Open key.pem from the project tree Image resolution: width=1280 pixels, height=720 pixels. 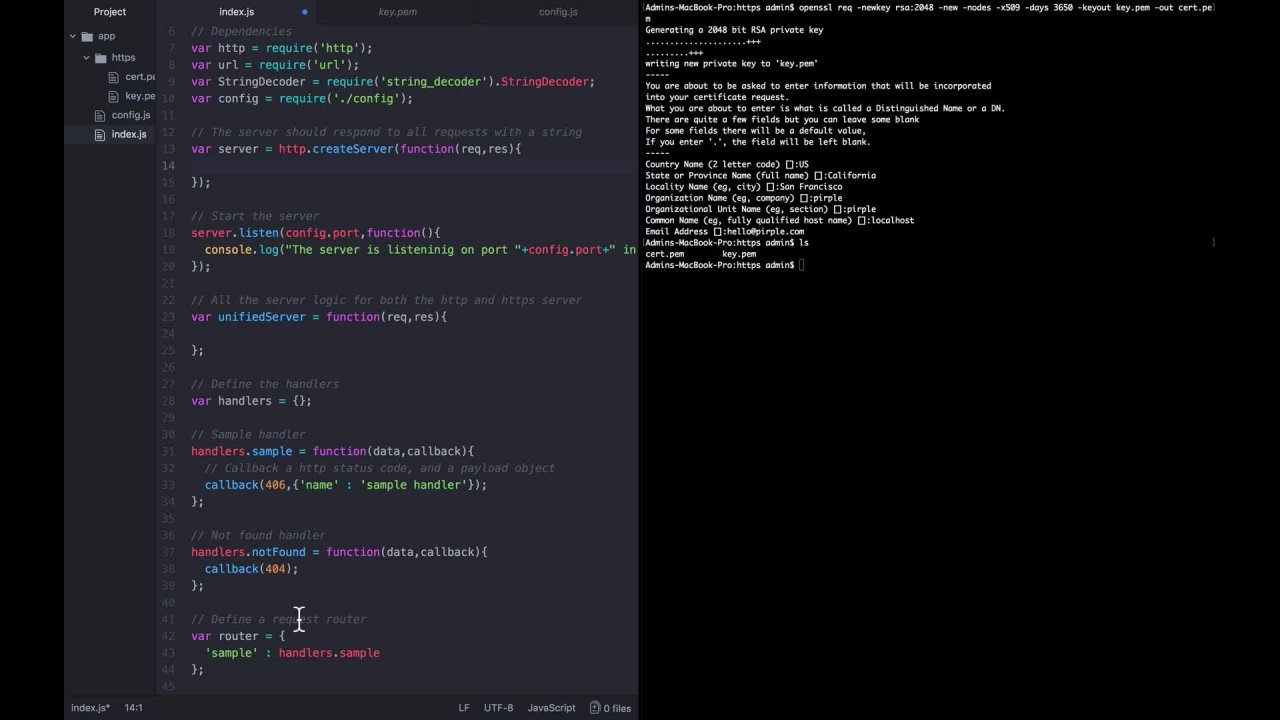tap(140, 96)
